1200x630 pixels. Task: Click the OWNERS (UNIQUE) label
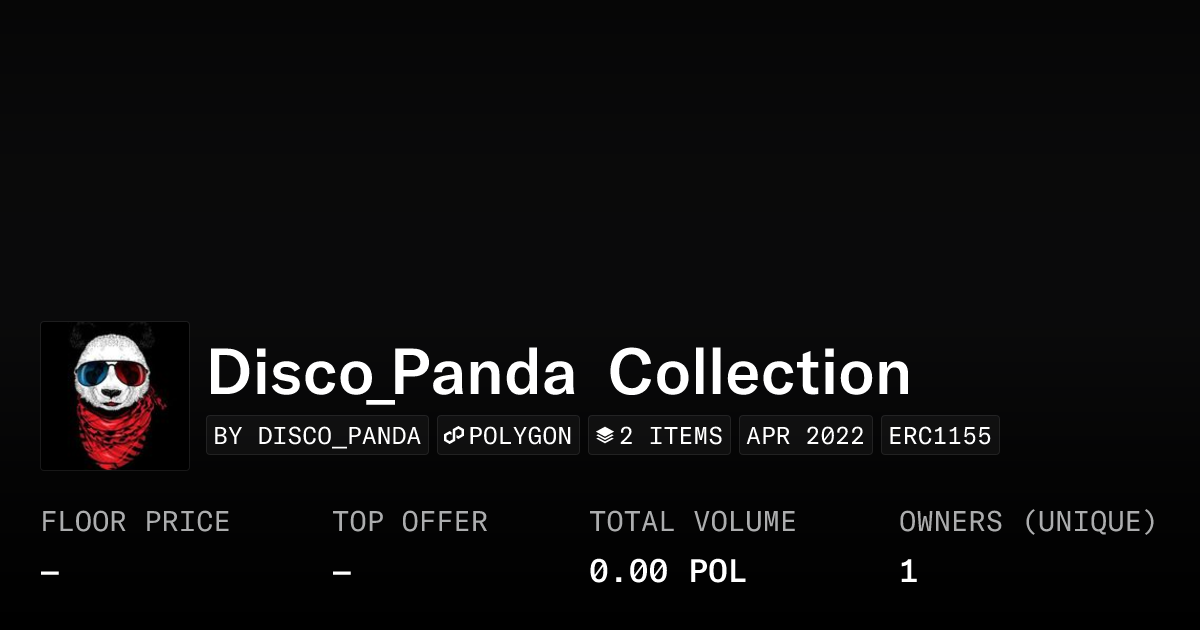1027,522
